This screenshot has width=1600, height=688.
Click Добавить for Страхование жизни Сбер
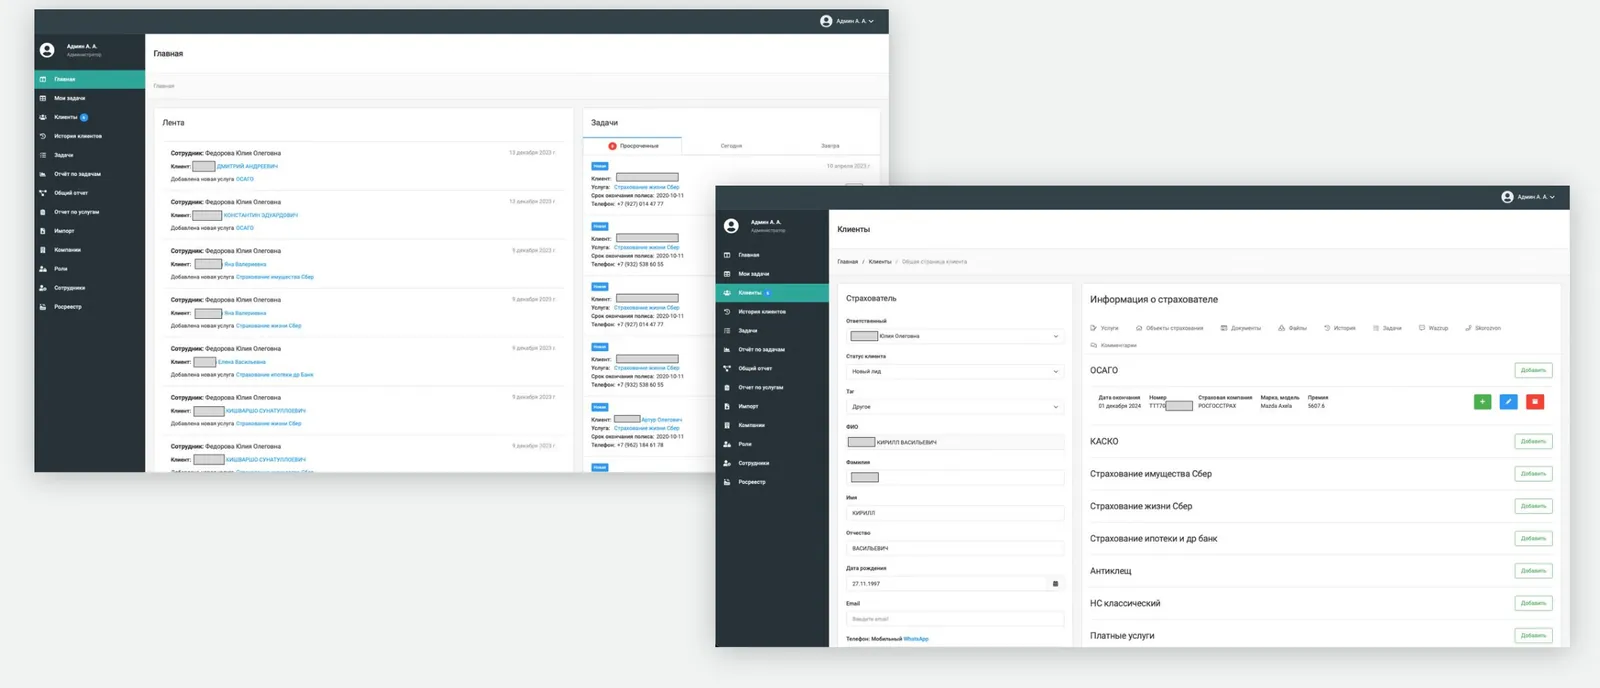(1533, 506)
